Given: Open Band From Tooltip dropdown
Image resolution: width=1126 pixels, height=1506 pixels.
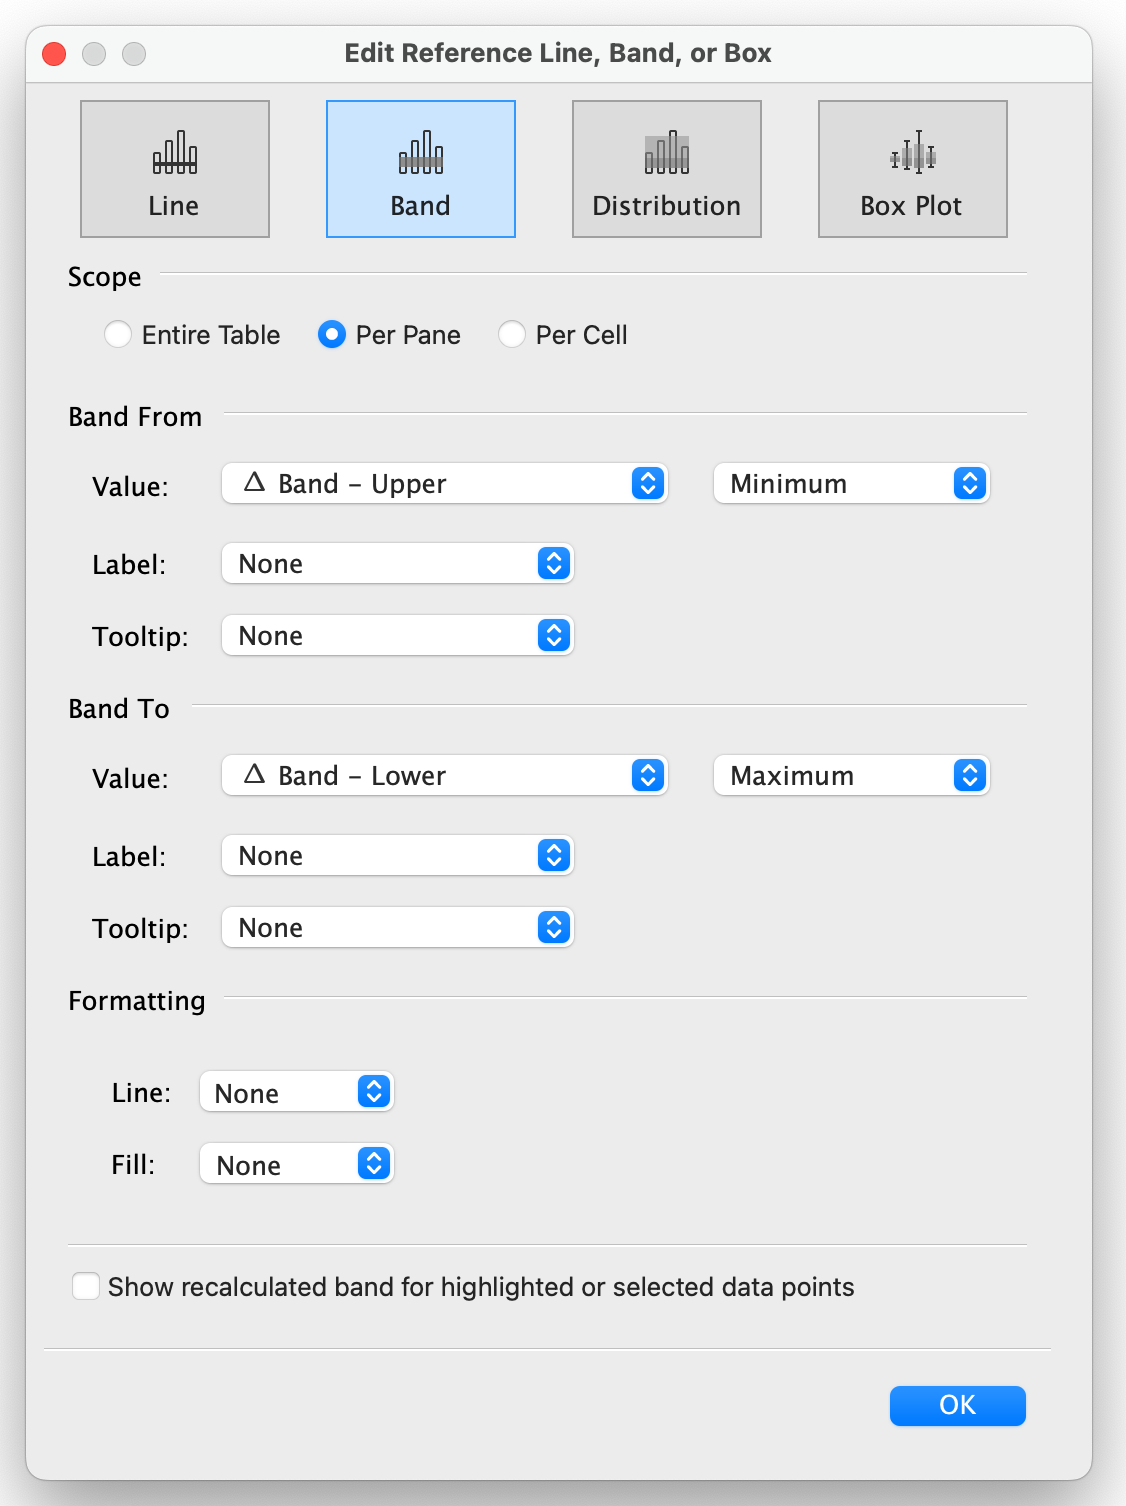Looking at the screenshot, I should tap(397, 636).
